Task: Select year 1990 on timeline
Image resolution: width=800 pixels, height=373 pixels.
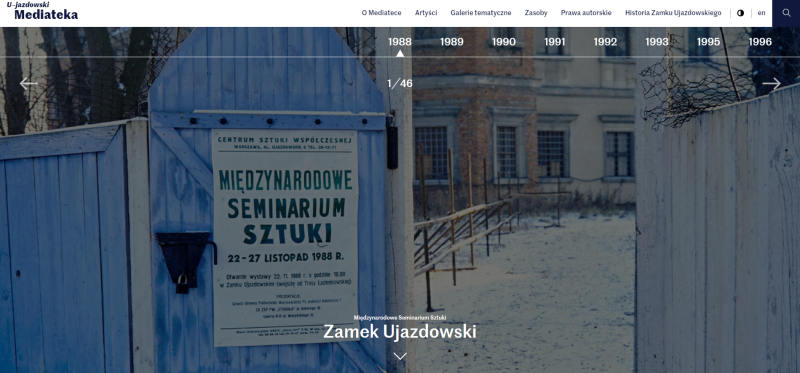Action: [x=504, y=42]
